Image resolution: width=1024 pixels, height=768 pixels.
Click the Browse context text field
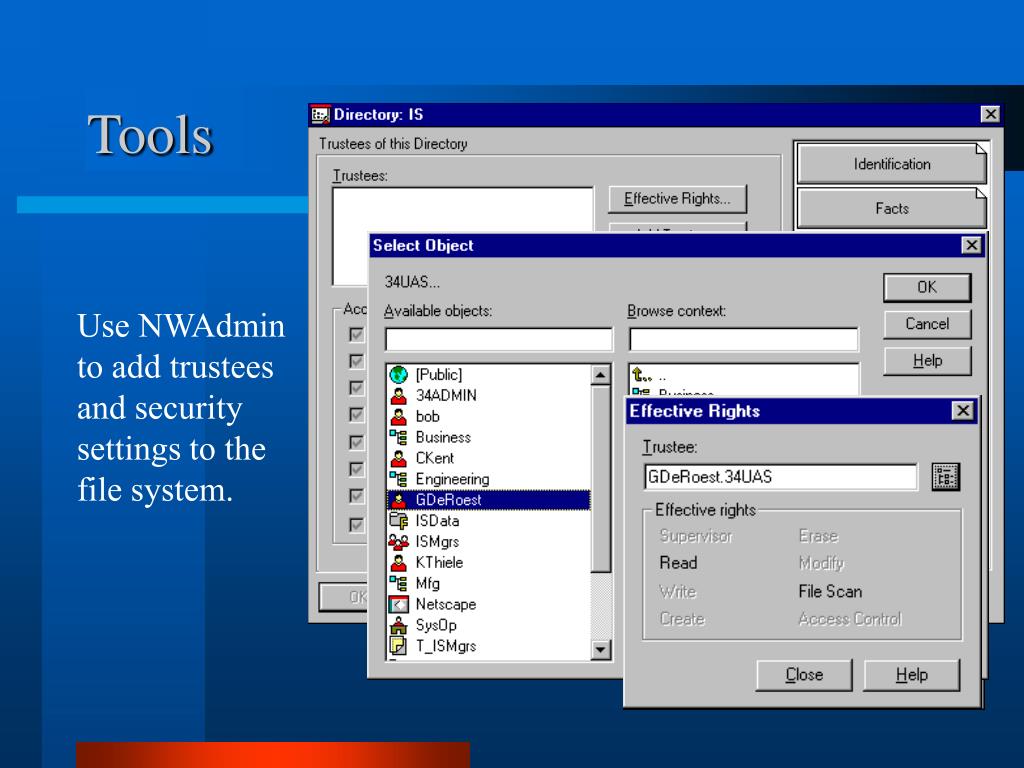point(743,340)
